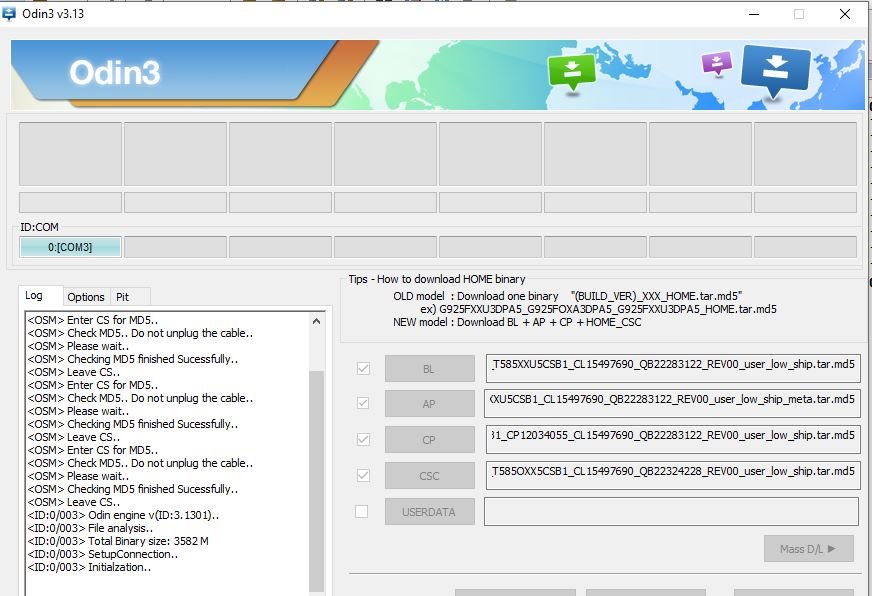The height and width of the screenshot is (596, 872).
Task: Enable the USERDATA checkbox
Action: click(x=361, y=511)
